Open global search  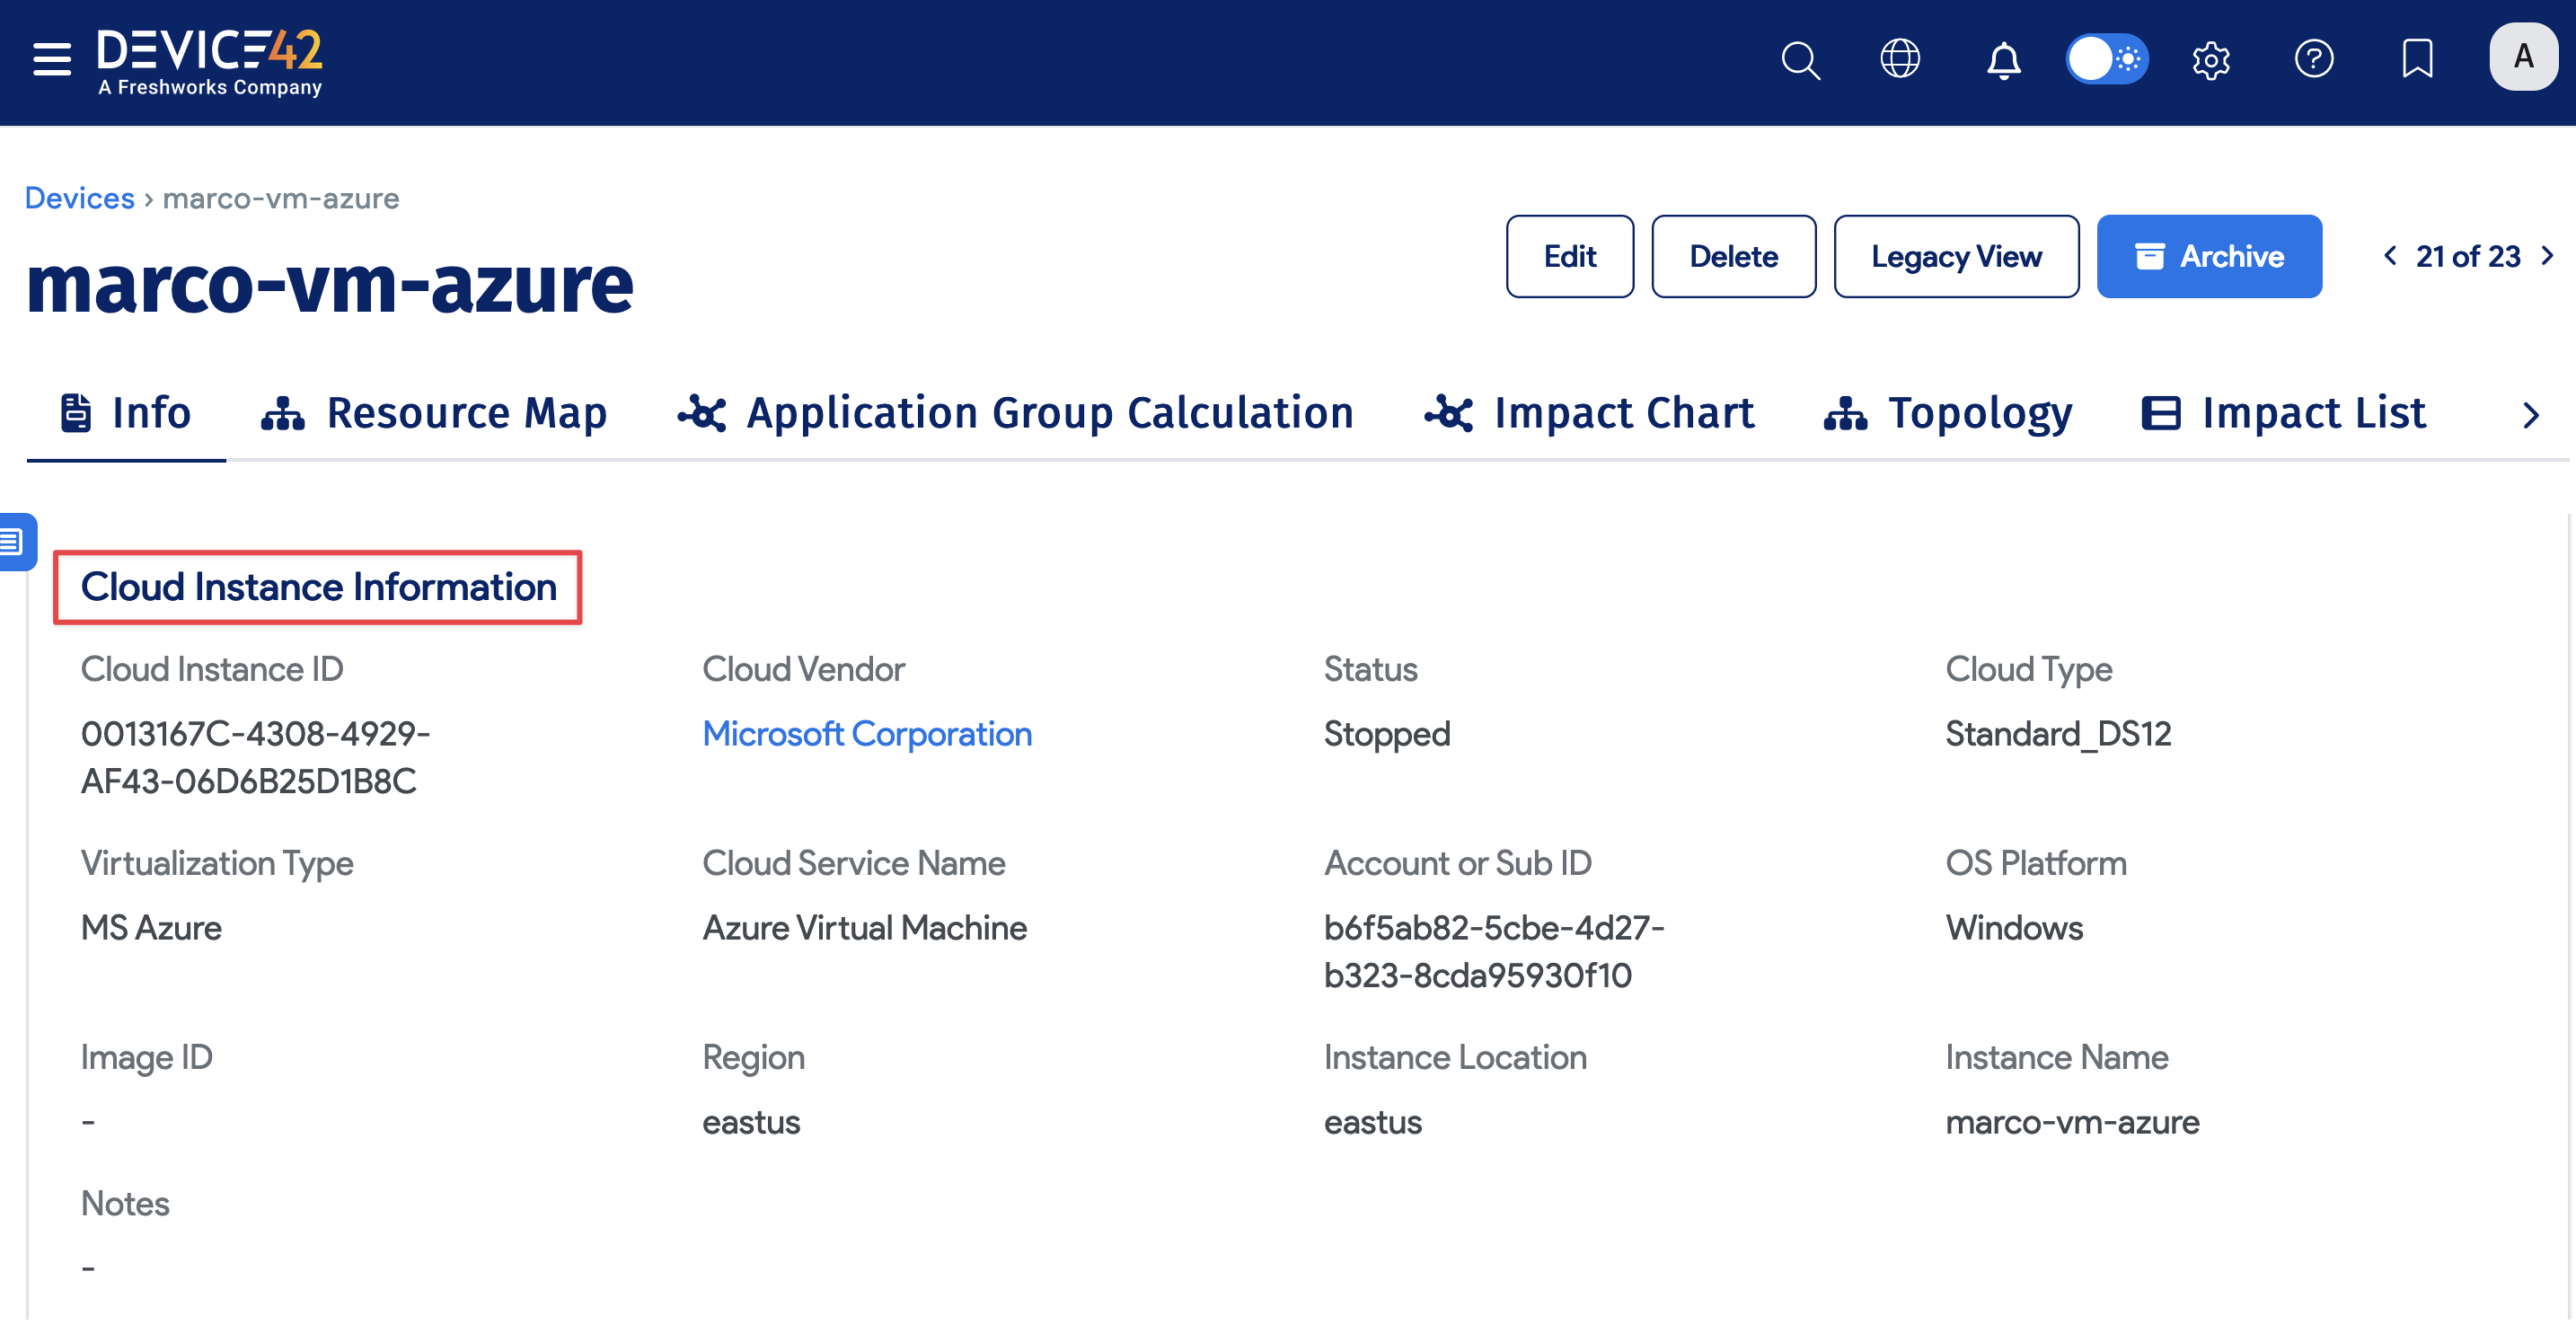click(1800, 60)
